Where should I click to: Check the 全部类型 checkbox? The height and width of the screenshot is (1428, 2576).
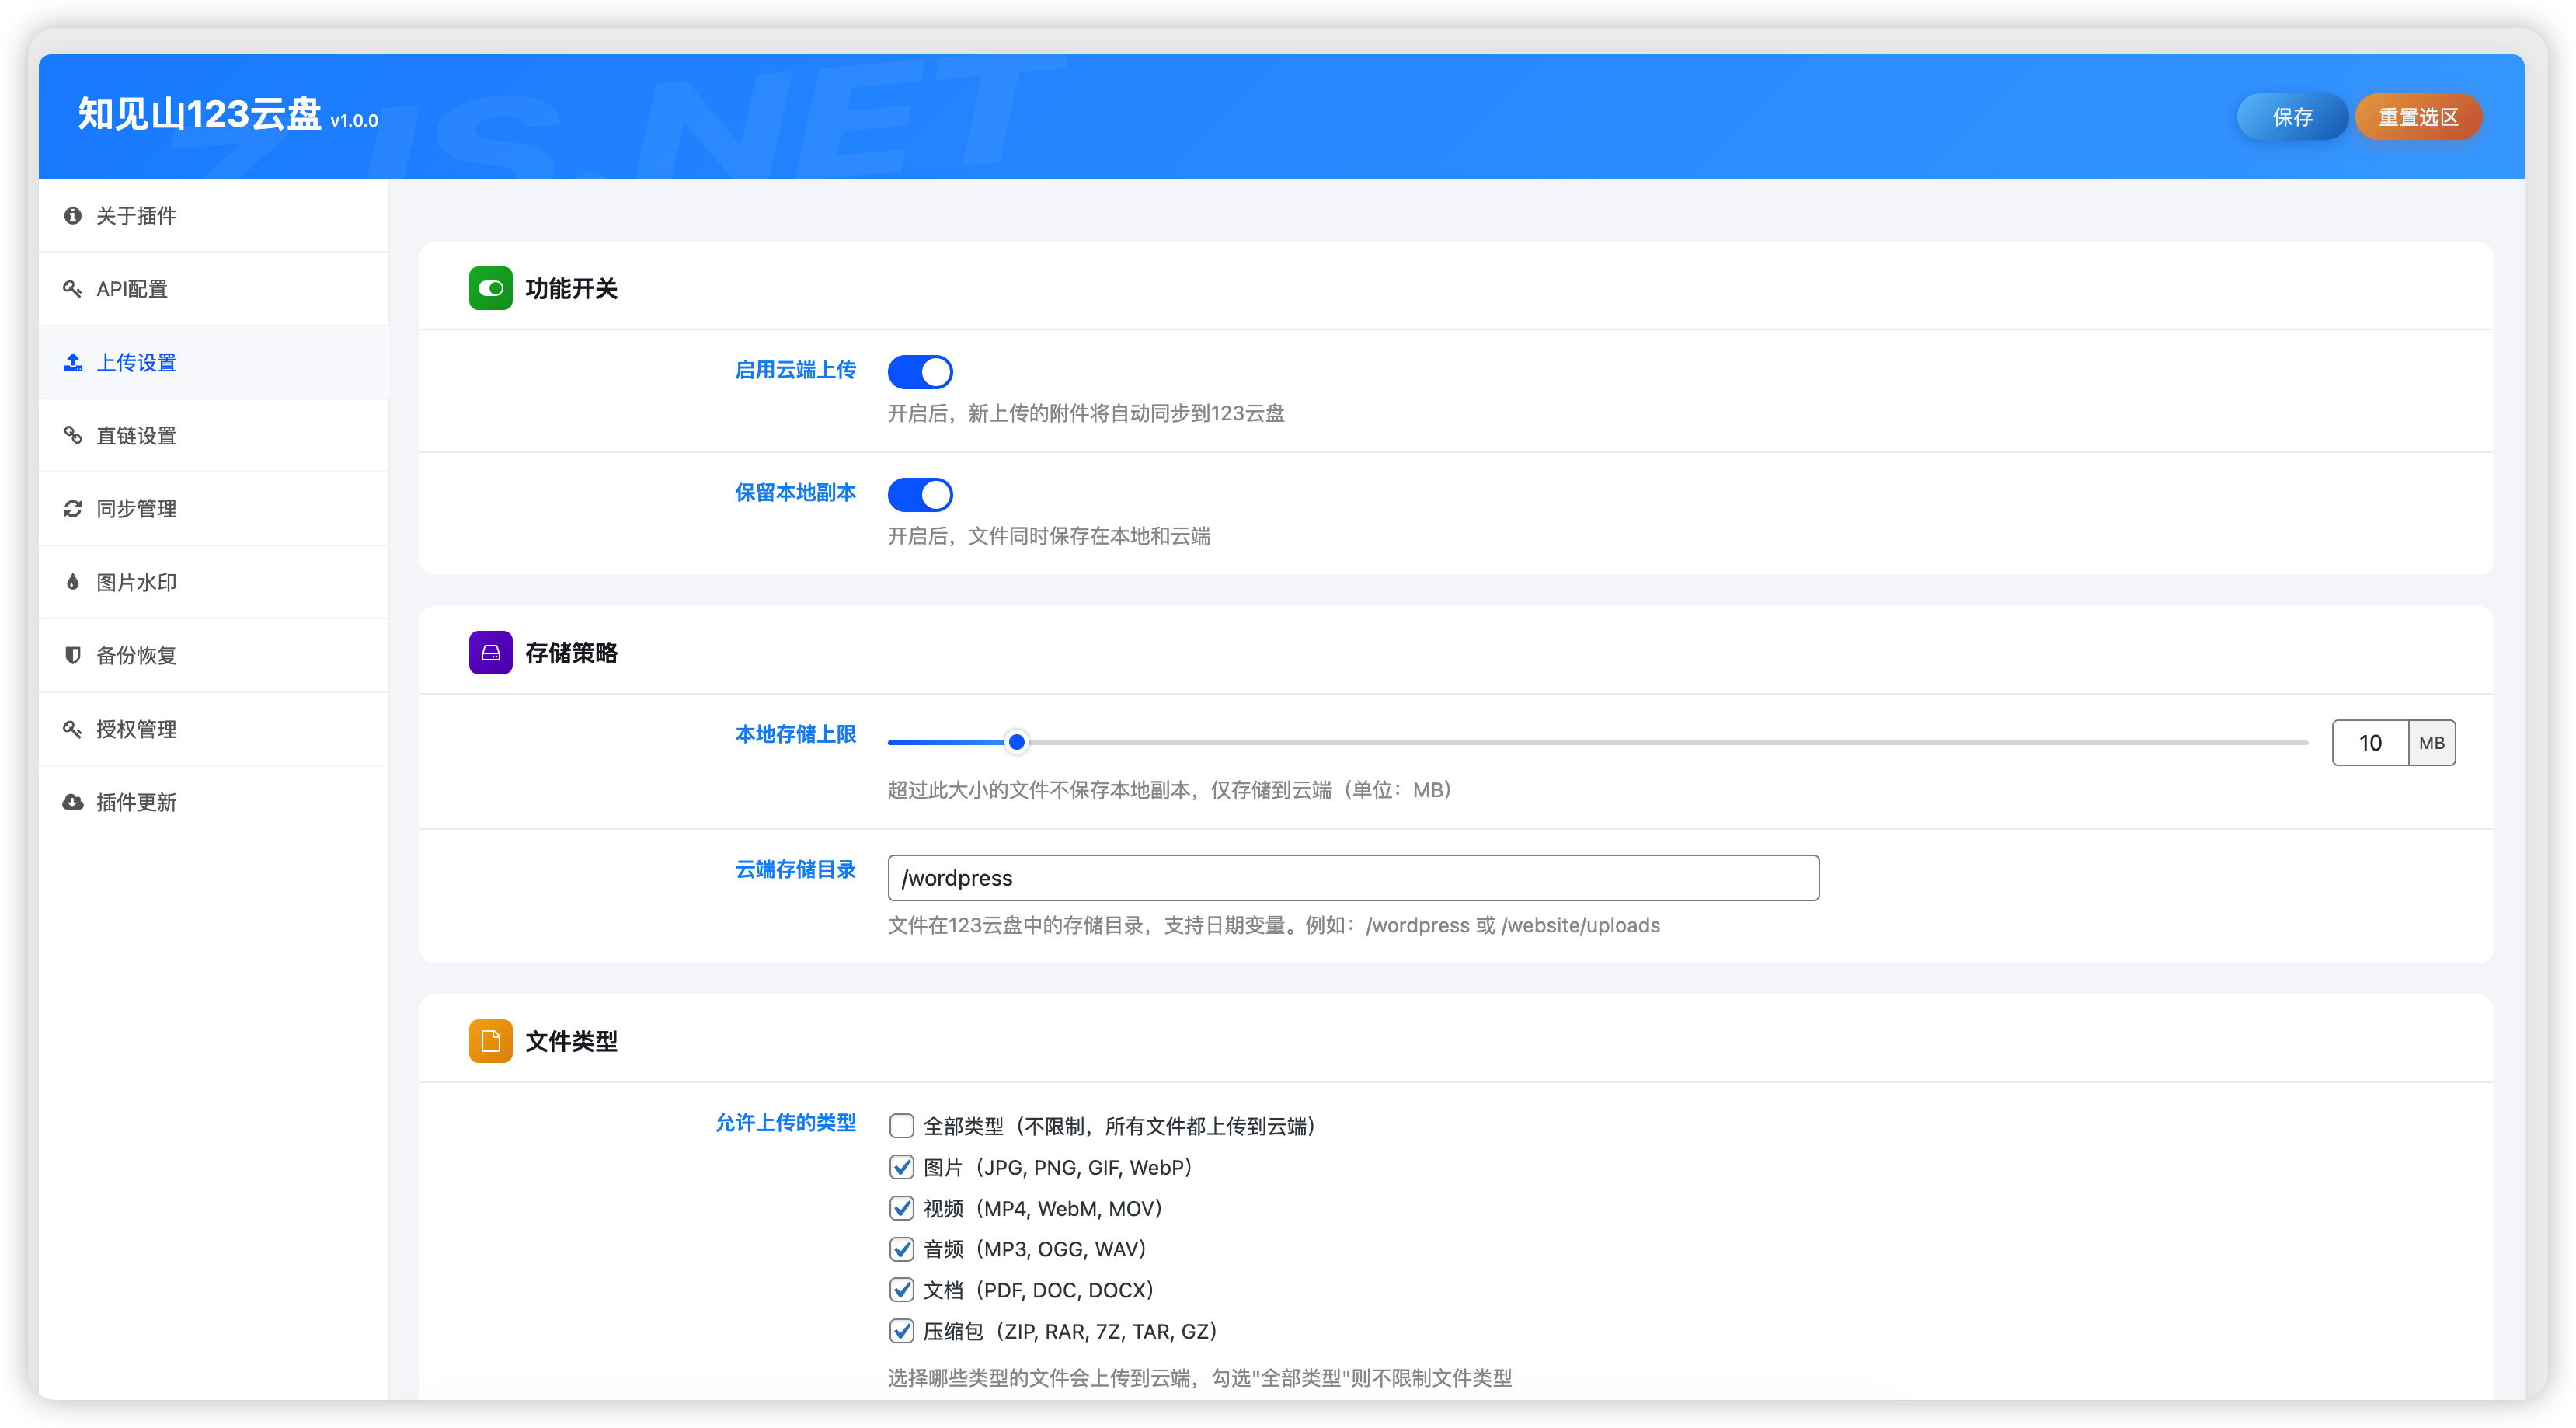(x=903, y=1125)
